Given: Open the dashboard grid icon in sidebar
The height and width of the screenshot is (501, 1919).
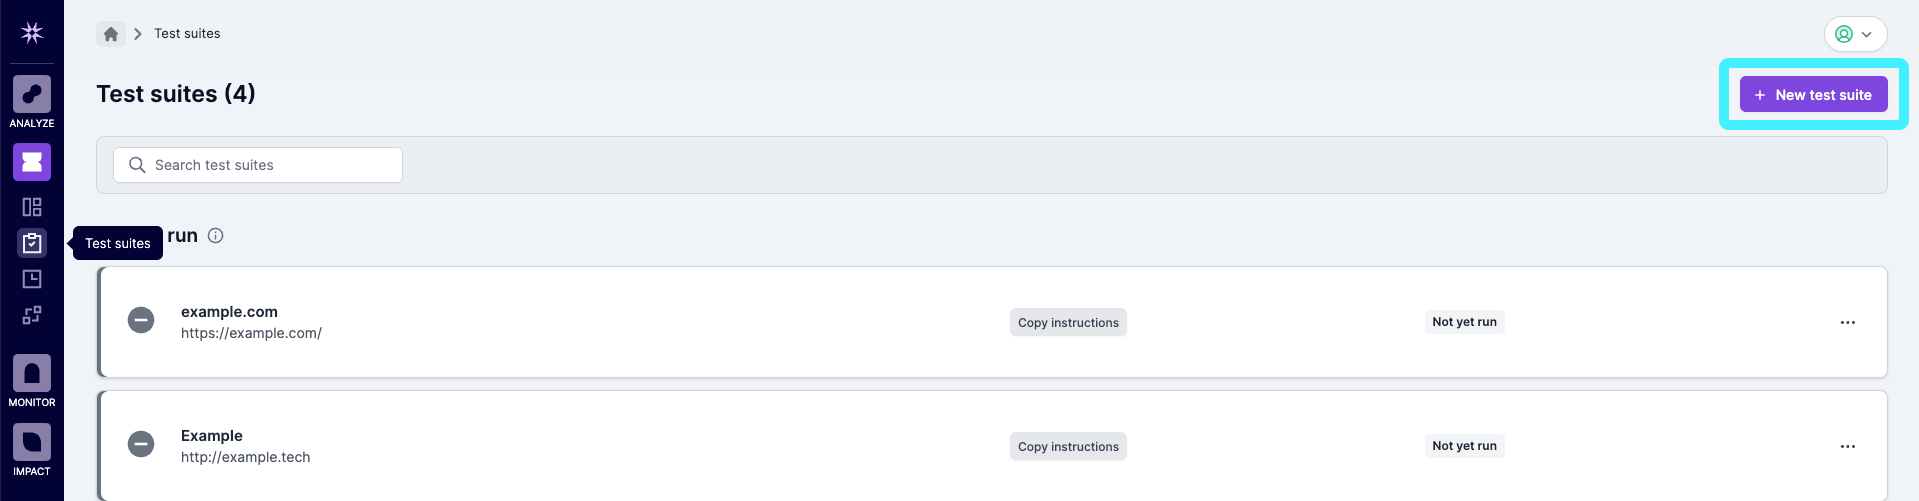Looking at the screenshot, I should (x=32, y=207).
